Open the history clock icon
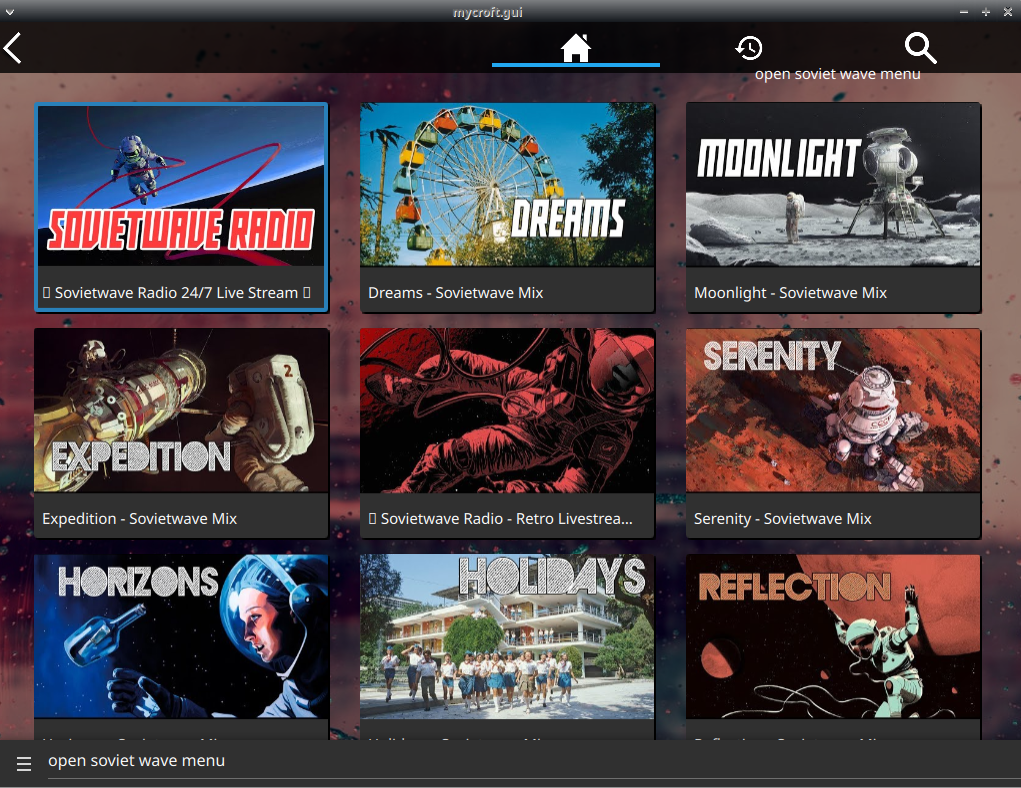Screen dimensions: 1021x788 pos(749,48)
